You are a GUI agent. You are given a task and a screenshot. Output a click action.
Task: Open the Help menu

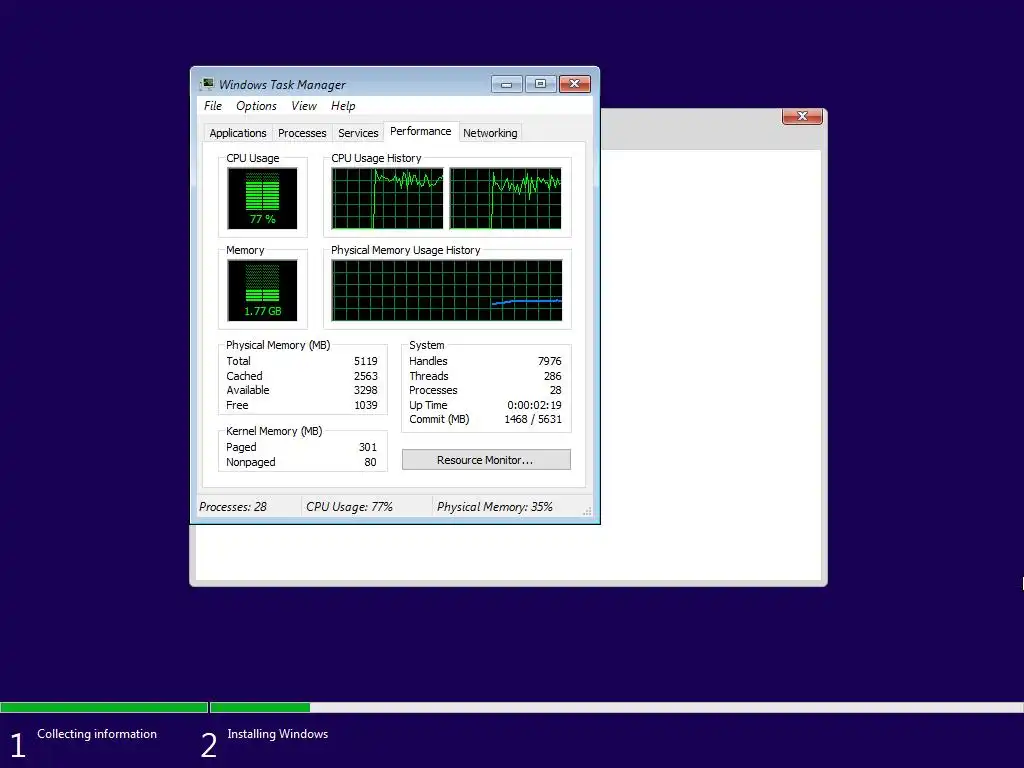pos(343,106)
